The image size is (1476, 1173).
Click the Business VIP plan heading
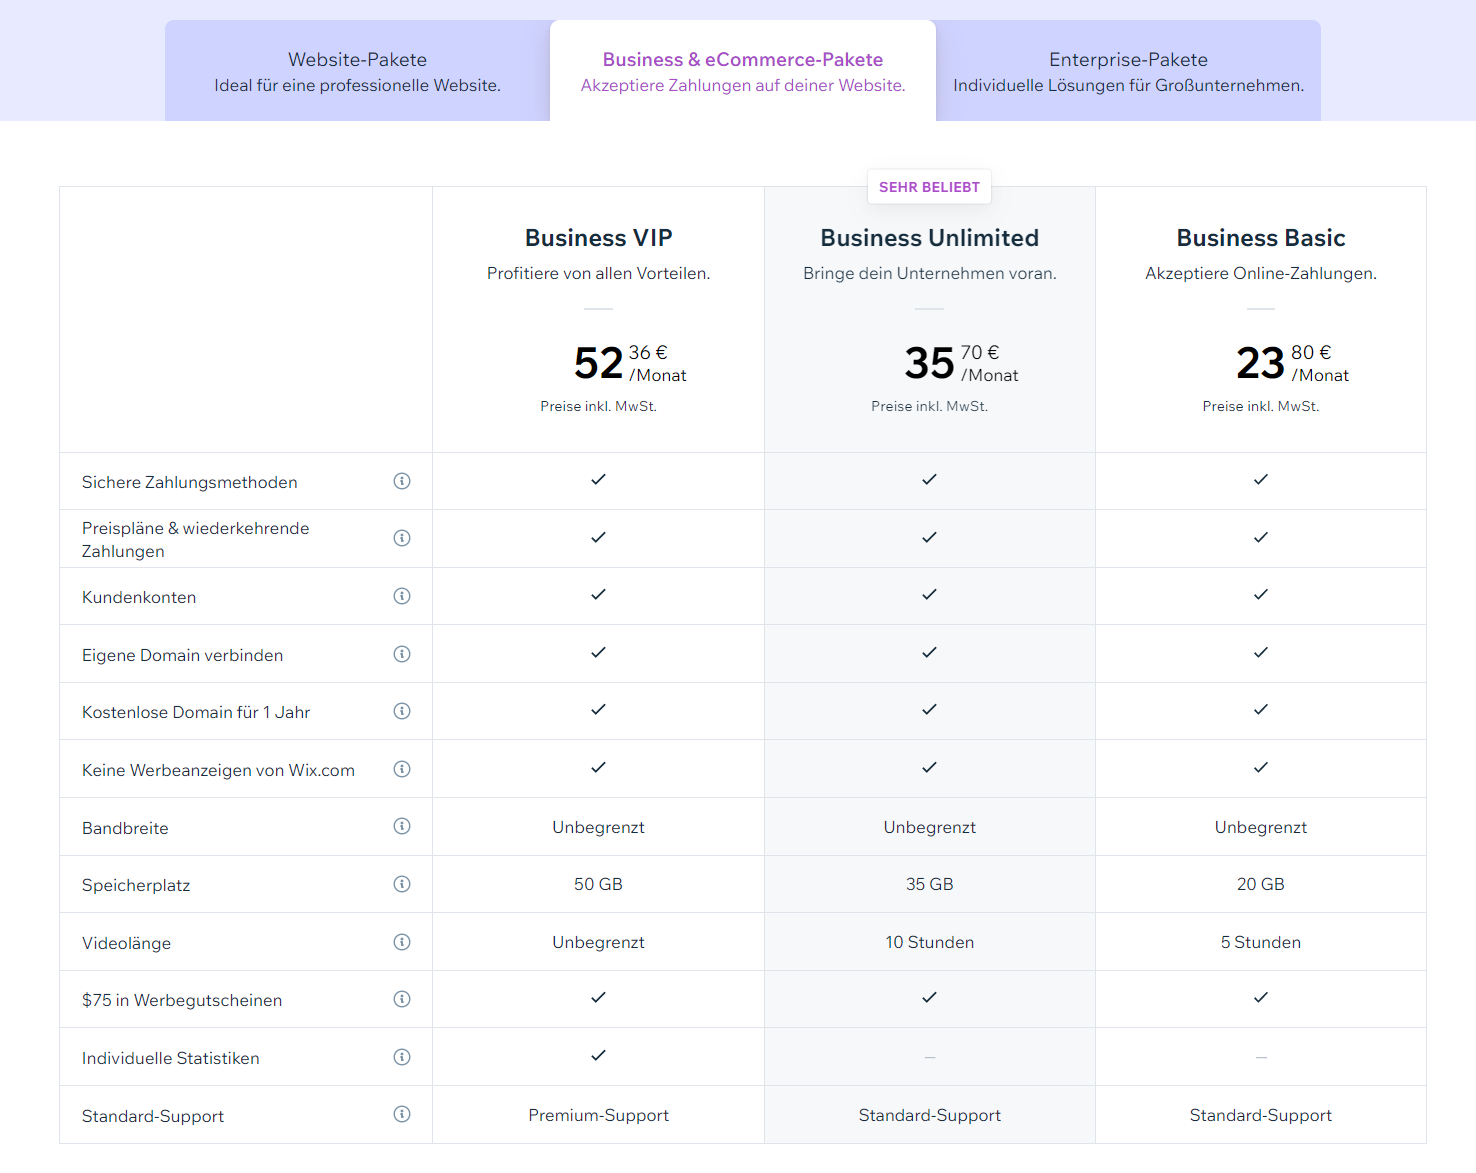[x=598, y=238]
